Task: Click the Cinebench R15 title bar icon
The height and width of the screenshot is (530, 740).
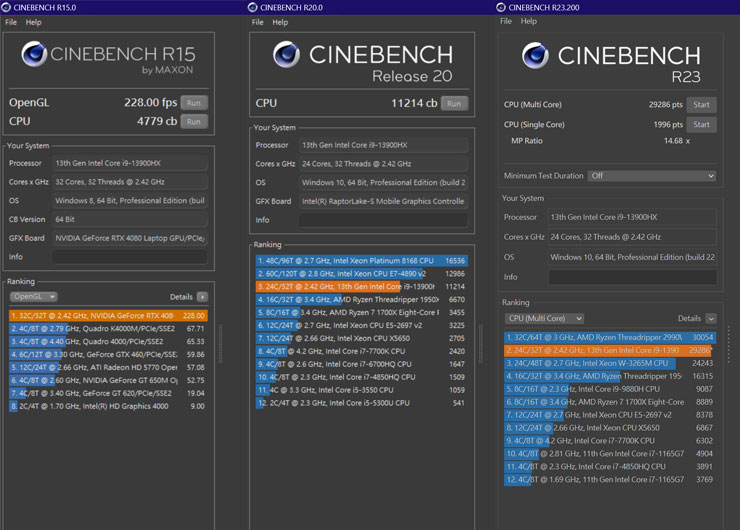Action: tap(7, 7)
